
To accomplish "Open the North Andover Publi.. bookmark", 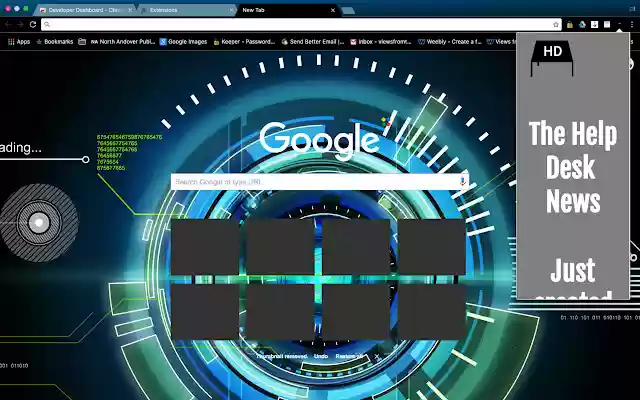I will click(123, 42).
